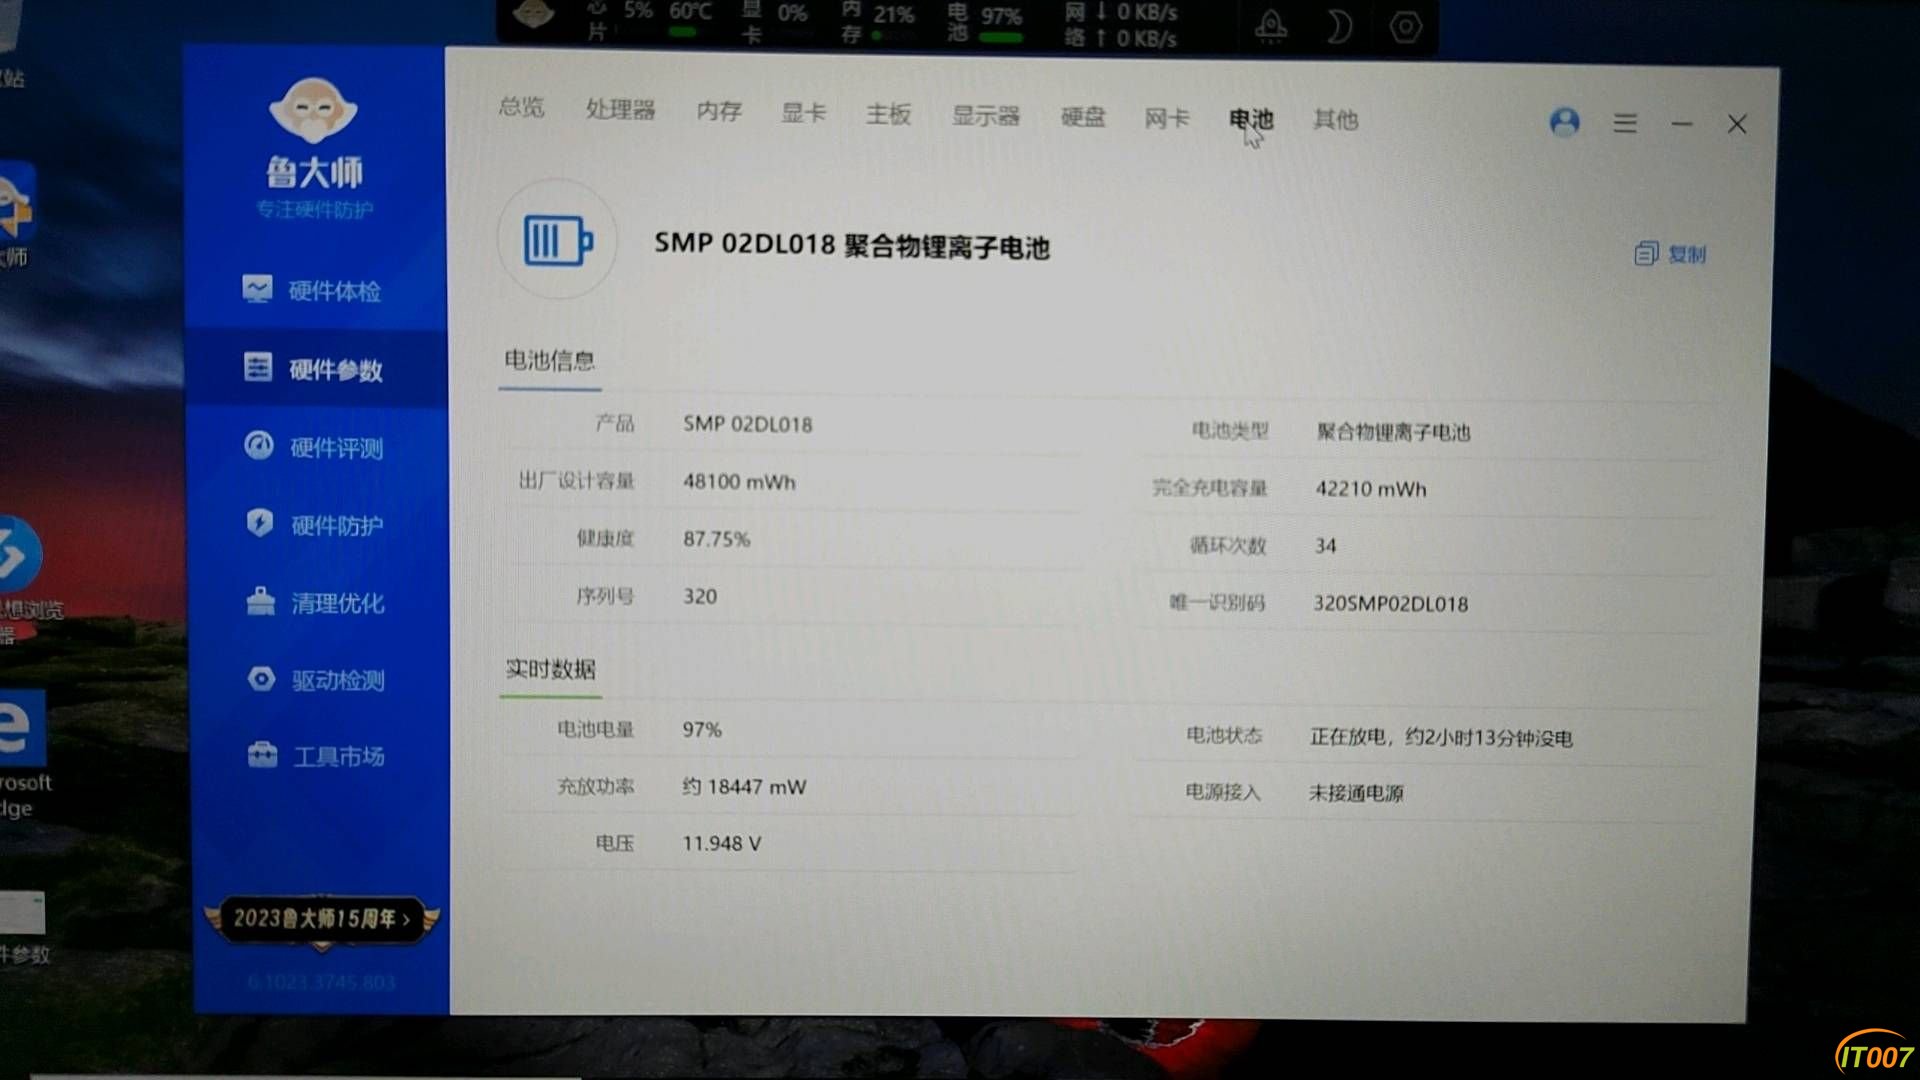The height and width of the screenshot is (1080, 1920).
Task: Open 工具市场 tool market
Action: 316,756
